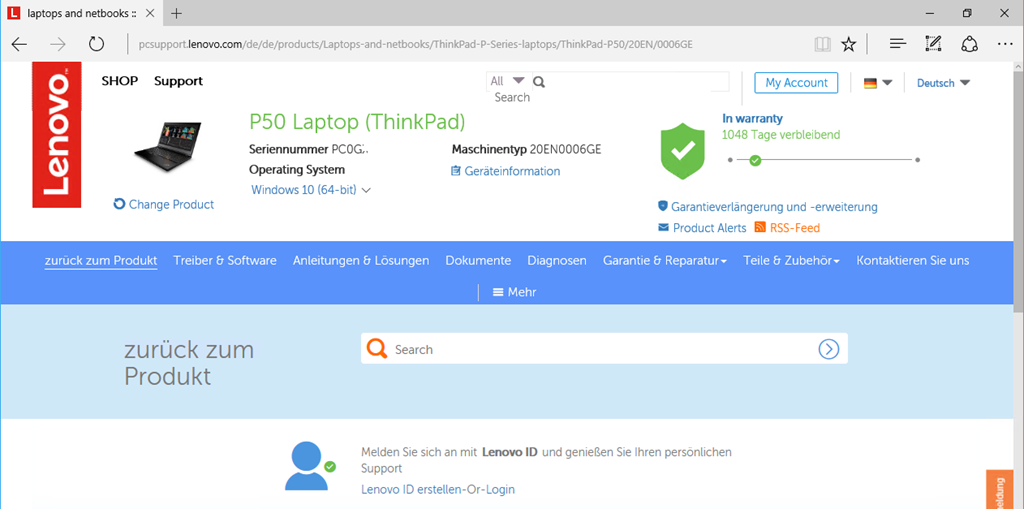Submit search with blue arrow icon

click(x=828, y=349)
